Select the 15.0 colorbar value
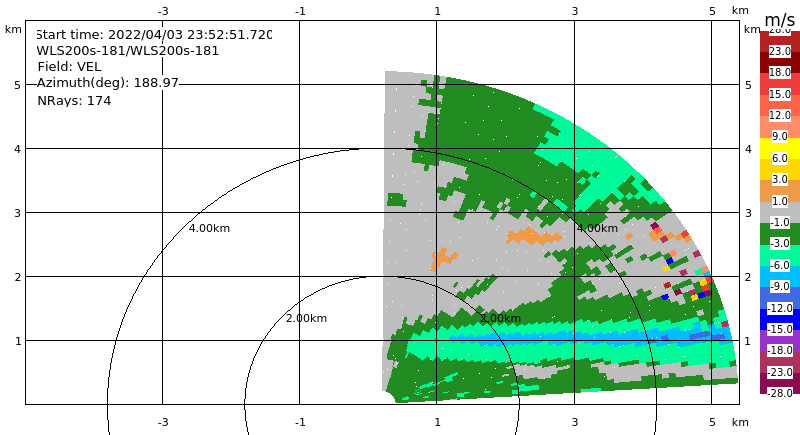This screenshot has width=800, height=435. (780, 94)
